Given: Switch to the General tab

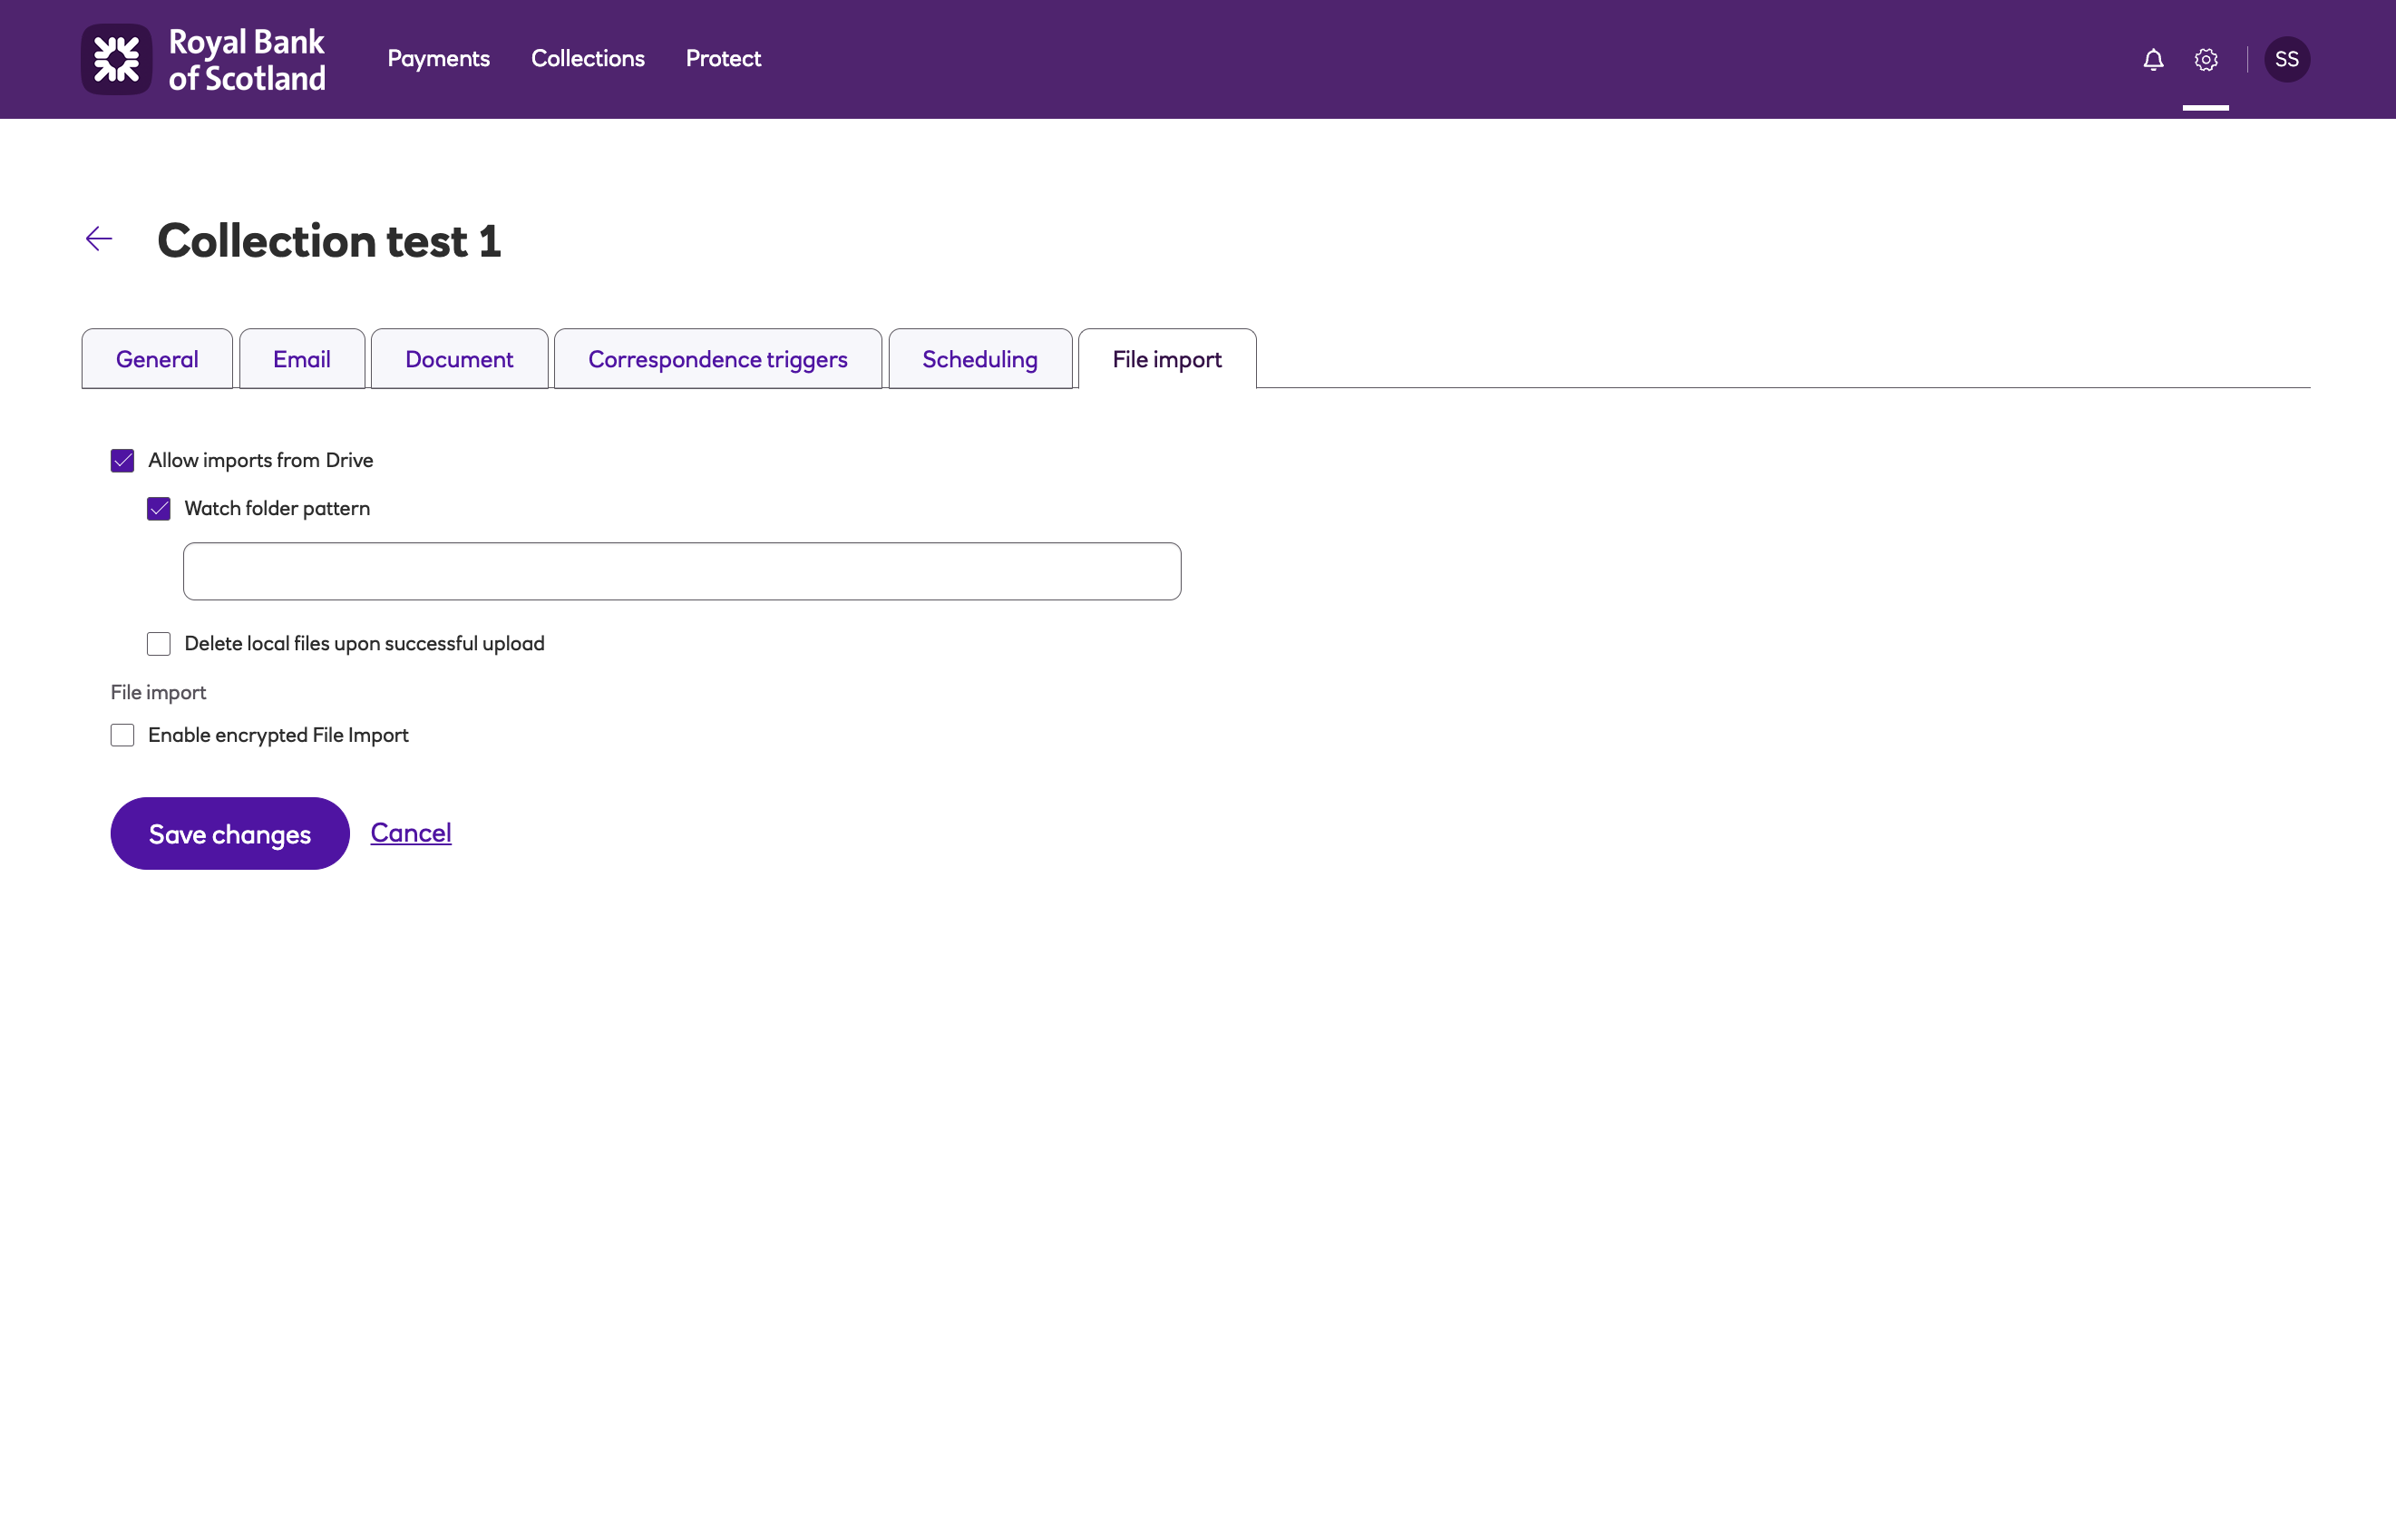Looking at the screenshot, I should coord(157,359).
